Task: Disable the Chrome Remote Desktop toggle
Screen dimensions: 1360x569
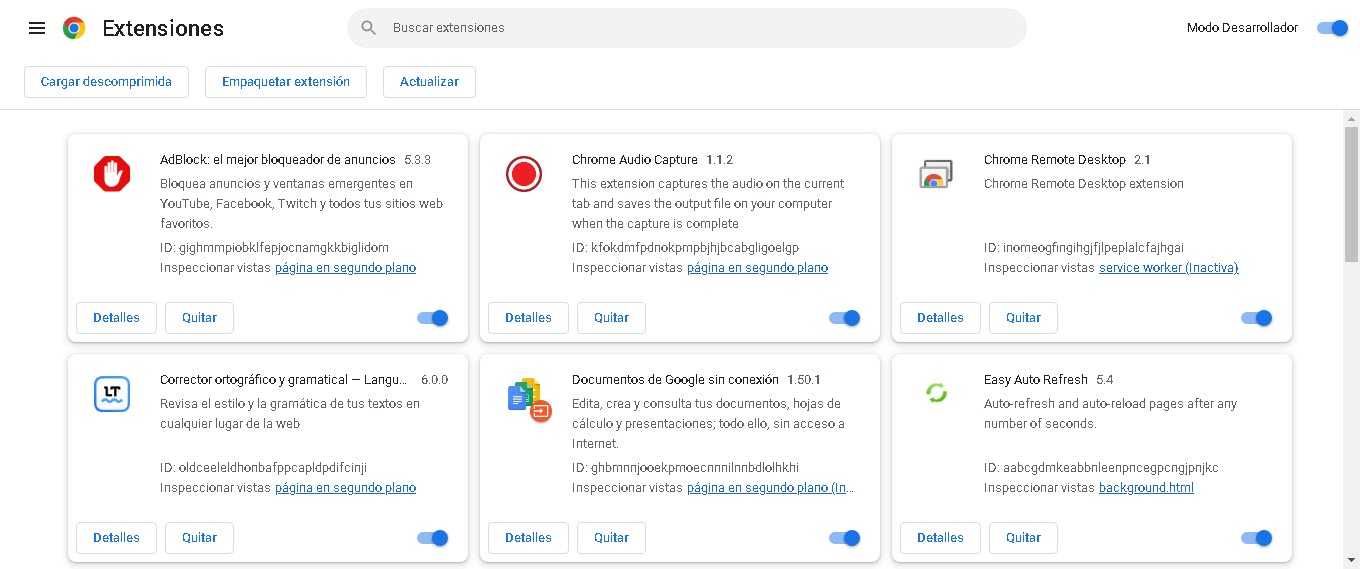Action: [x=1256, y=318]
